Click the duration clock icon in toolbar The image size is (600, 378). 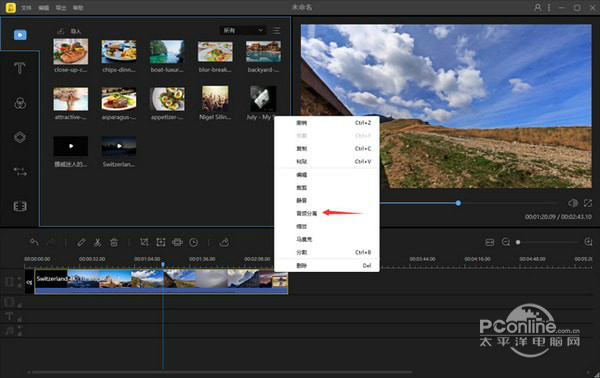[x=194, y=242]
